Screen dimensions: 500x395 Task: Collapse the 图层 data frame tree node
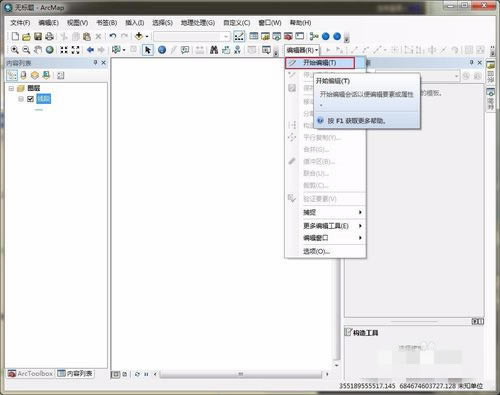[11, 88]
